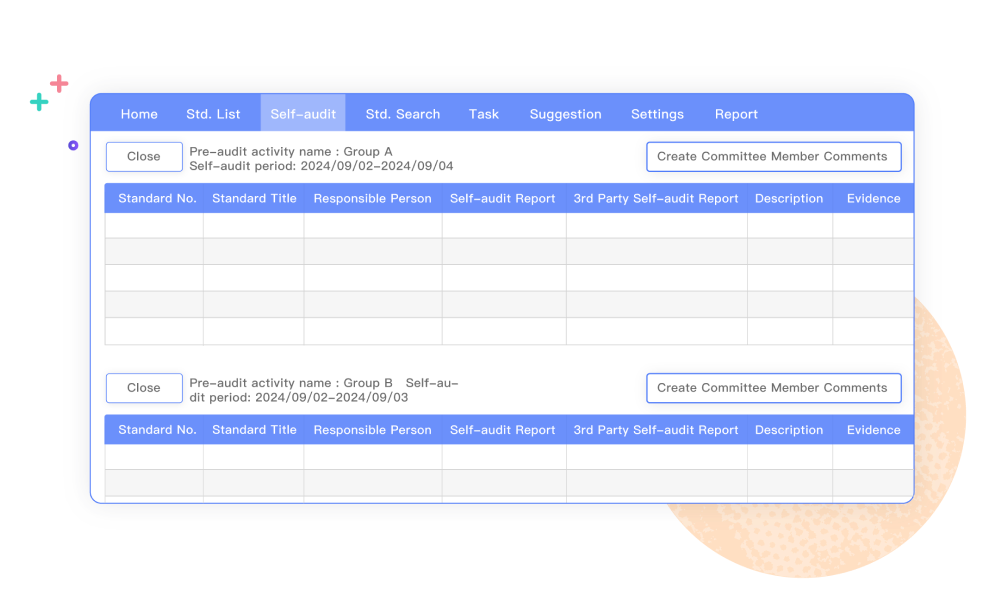Viewport: 1001px width, 610px height.
Task: Open Settings in the navigation bar
Action: [657, 114]
